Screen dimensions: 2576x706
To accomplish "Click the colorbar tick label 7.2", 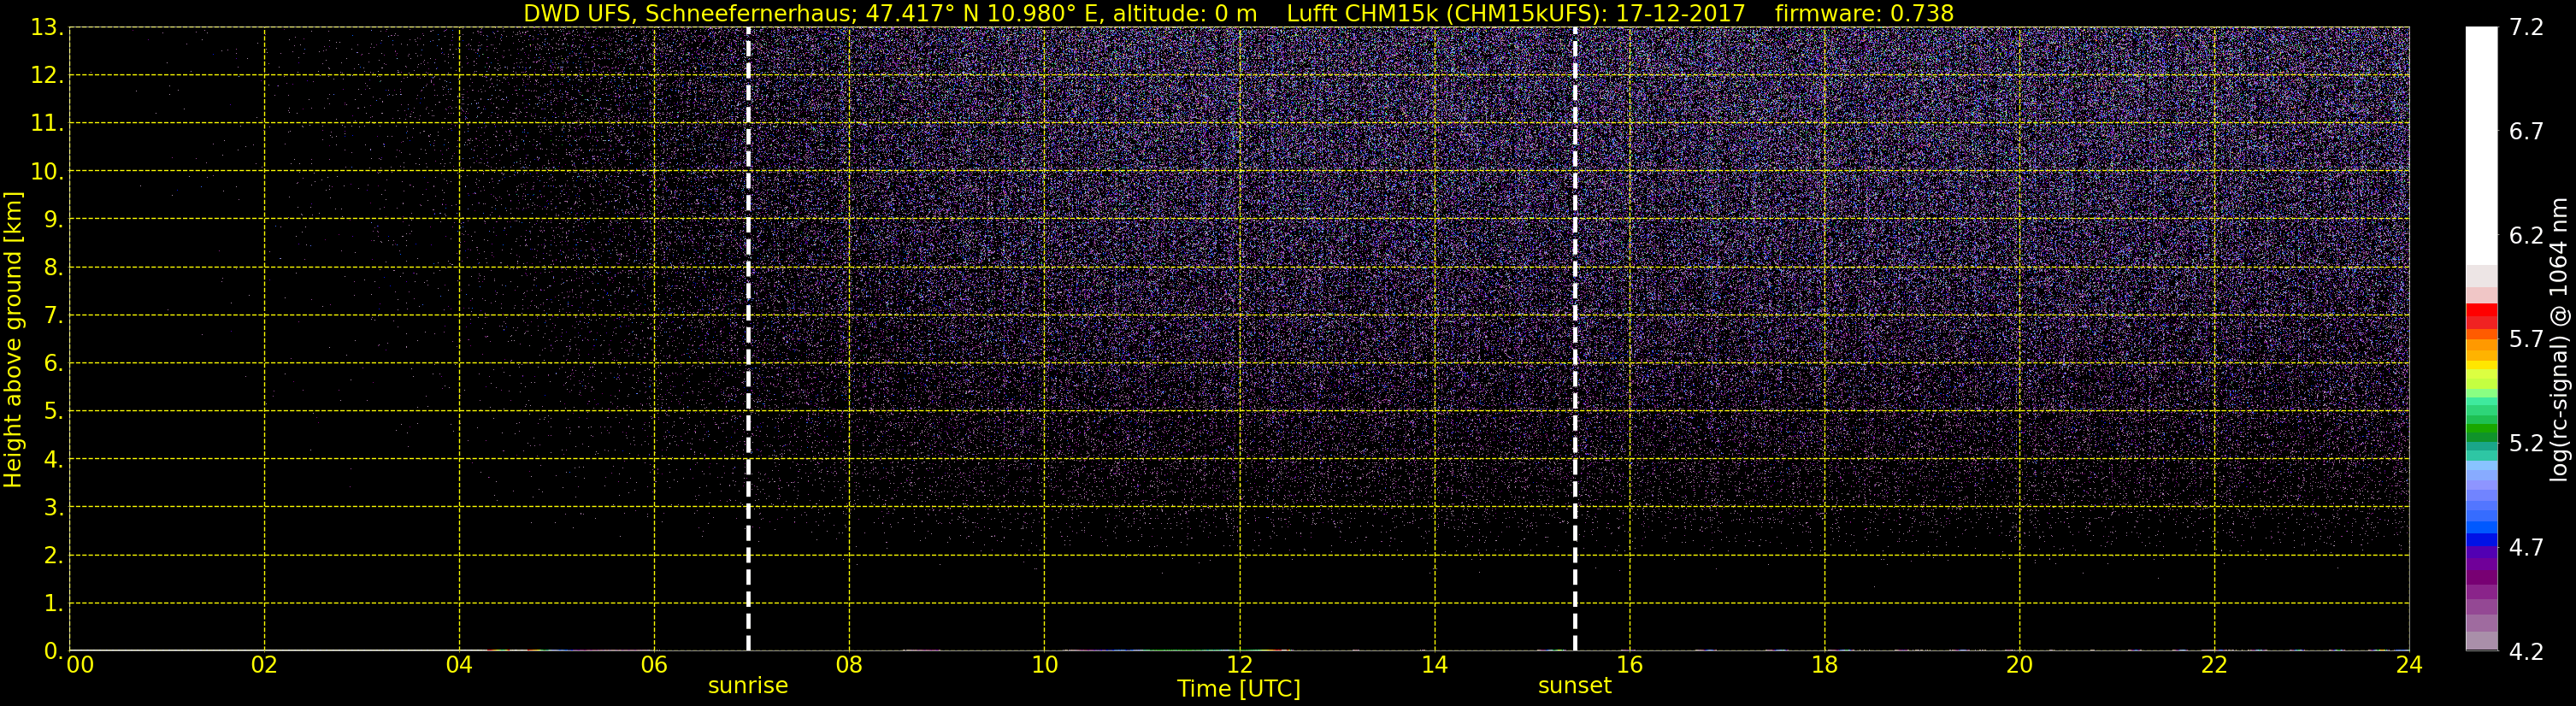I will point(2526,28).
